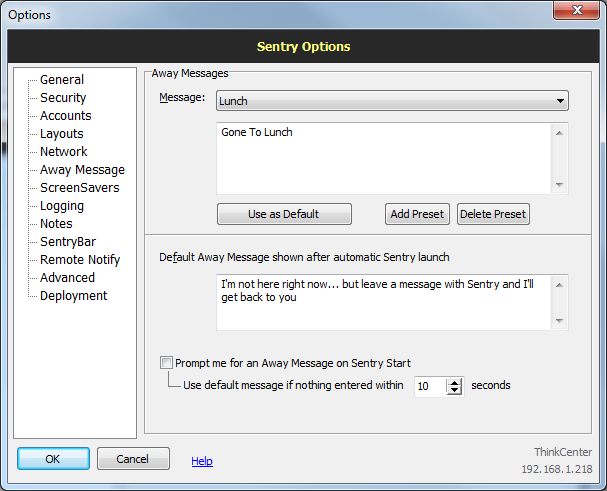Click into the Gone To Lunch text box
This screenshot has height=491, width=607.
click(384, 159)
